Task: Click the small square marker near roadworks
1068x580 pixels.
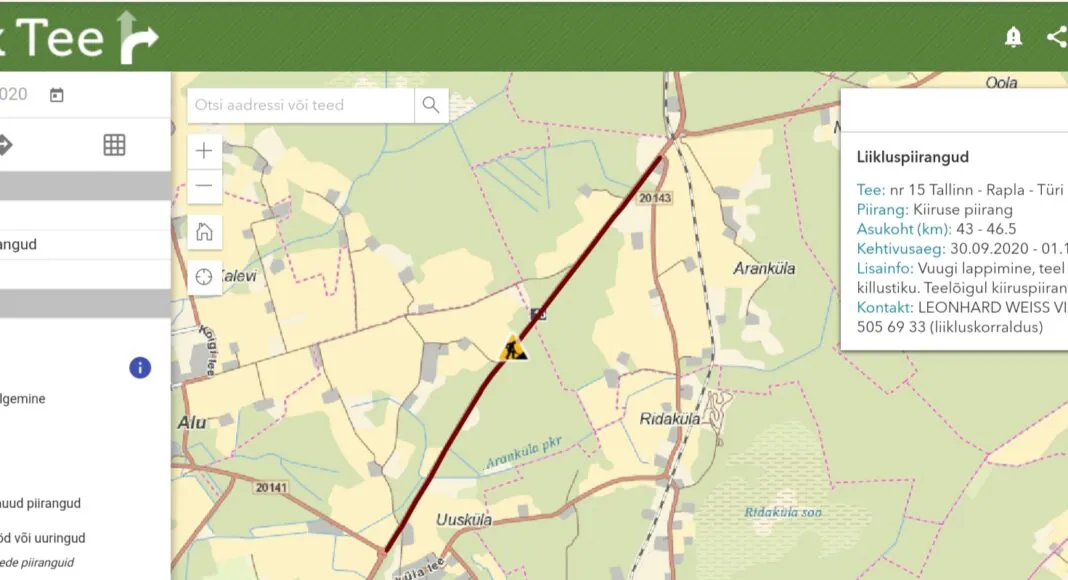Action: (539, 314)
